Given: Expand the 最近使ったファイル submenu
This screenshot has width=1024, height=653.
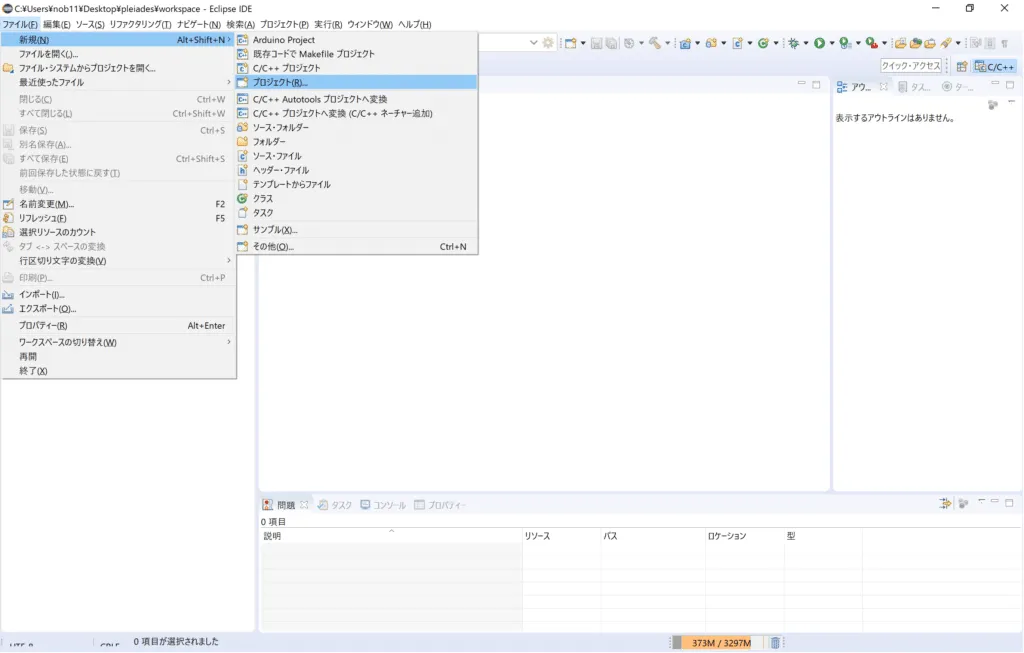Looking at the screenshot, I should pos(118,82).
